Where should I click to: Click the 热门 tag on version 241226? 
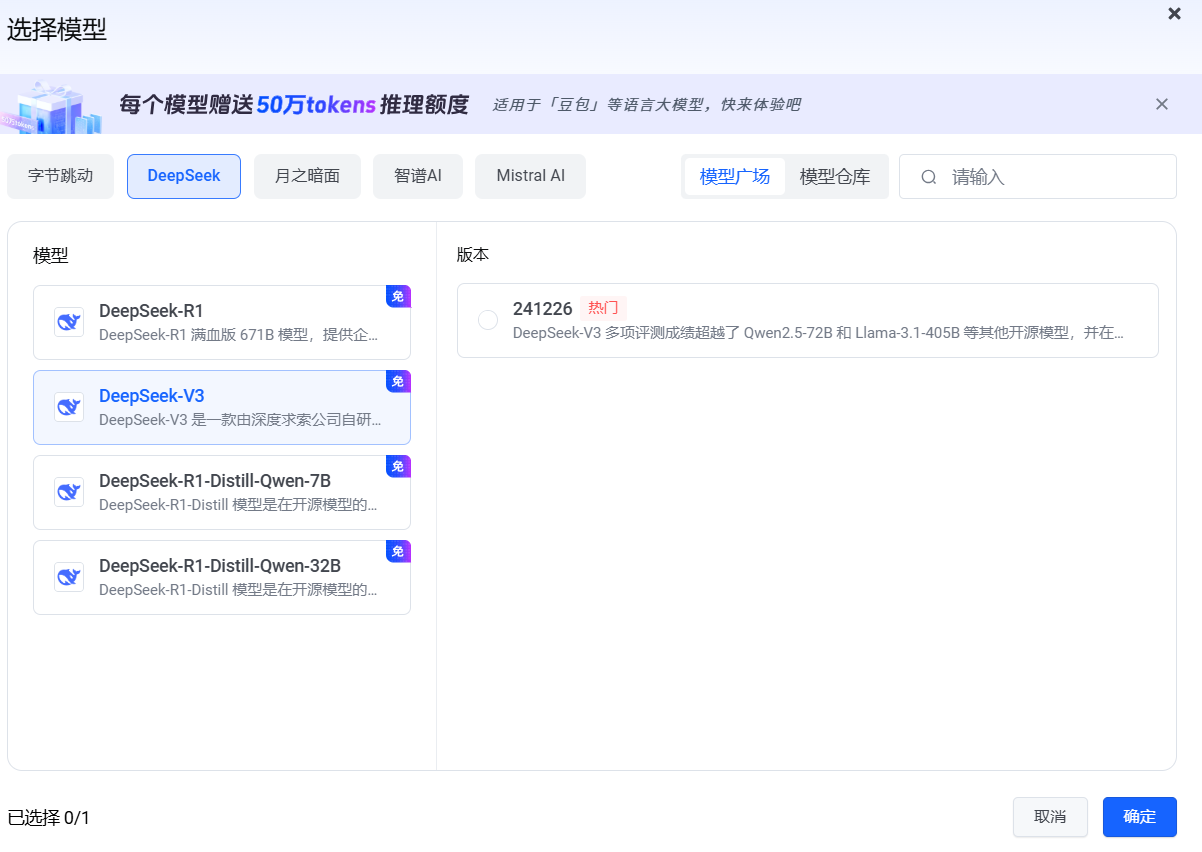(x=603, y=308)
